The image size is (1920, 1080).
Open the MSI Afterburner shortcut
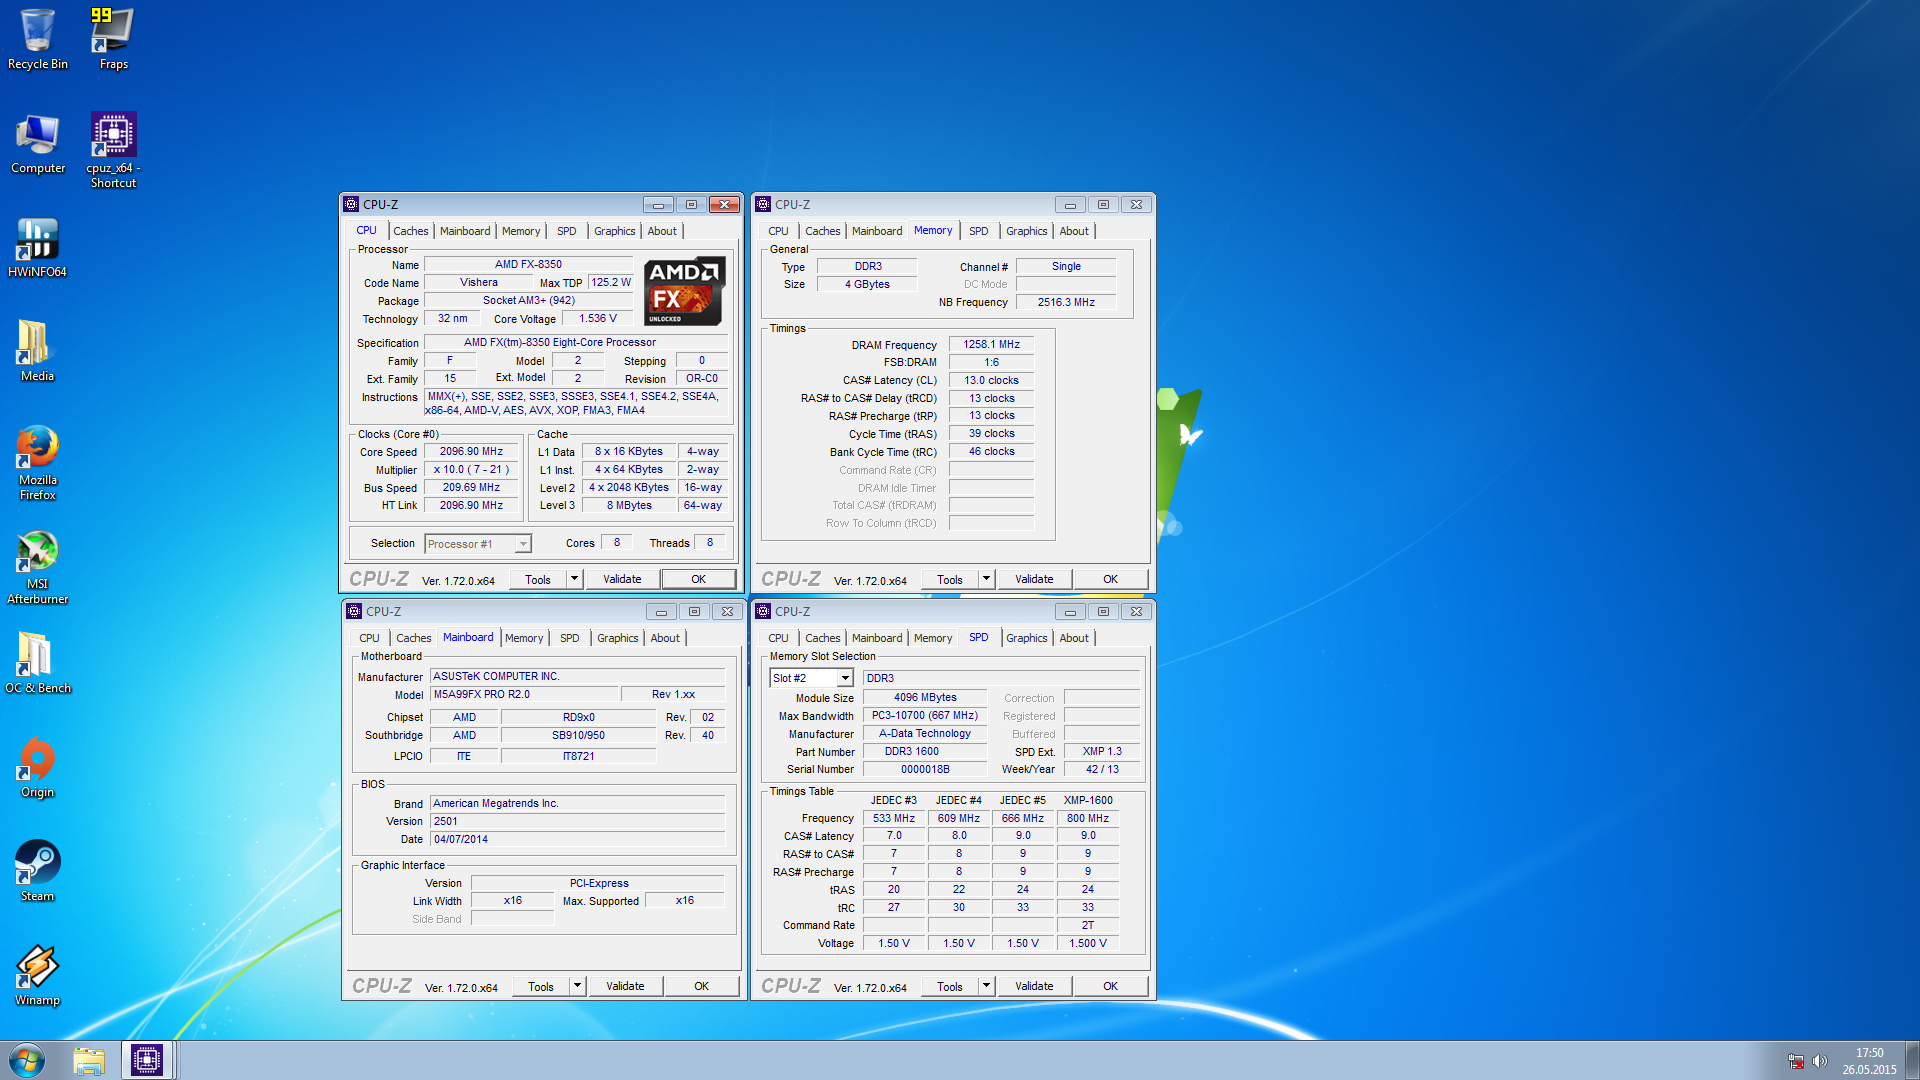[x=38, y=567]
